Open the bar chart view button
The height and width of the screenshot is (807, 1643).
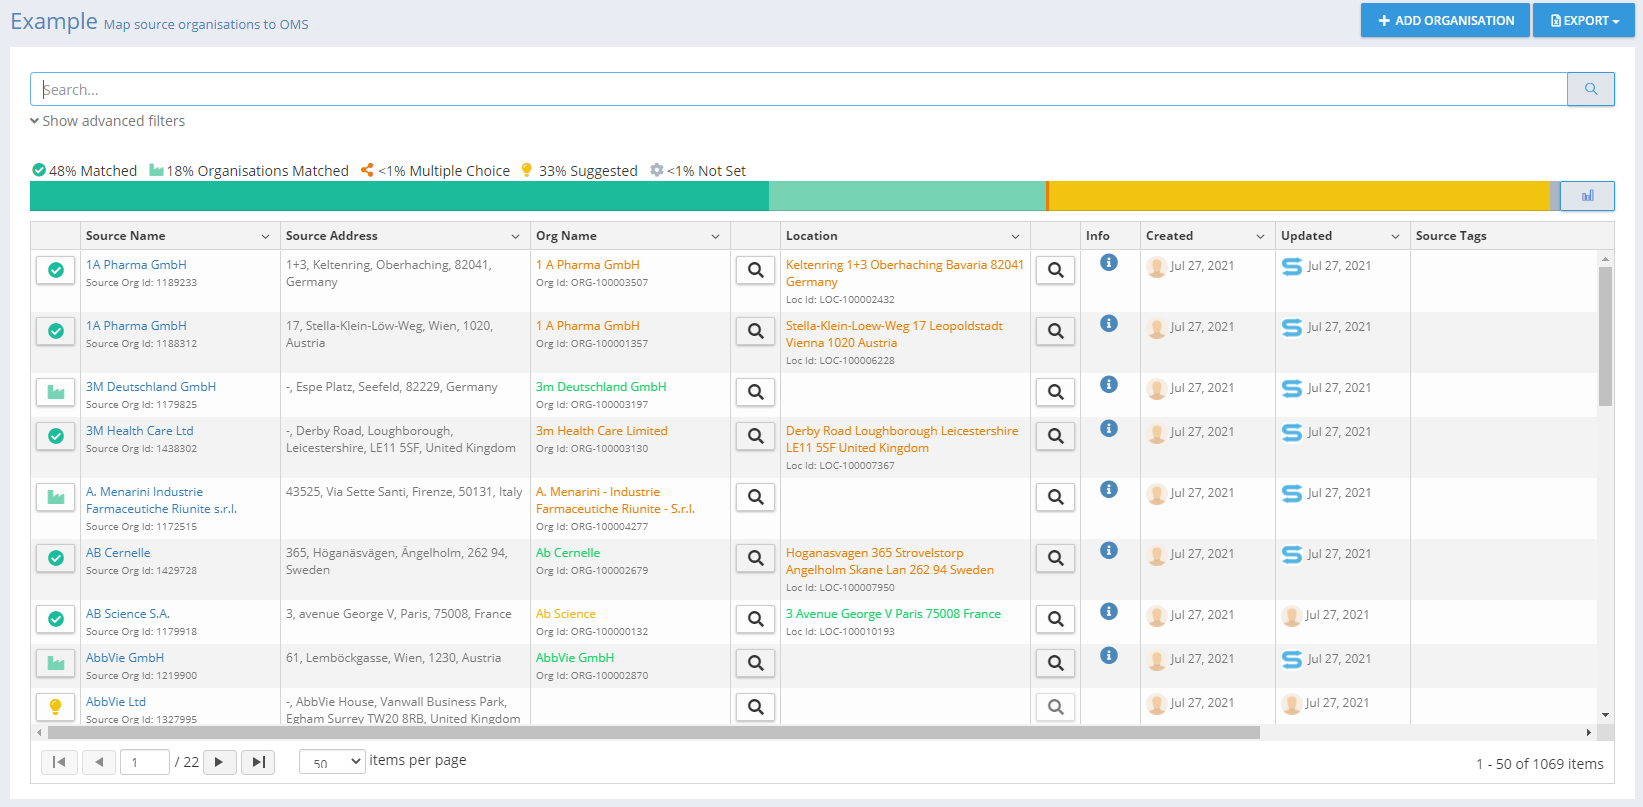click(x=1587, y=196)
